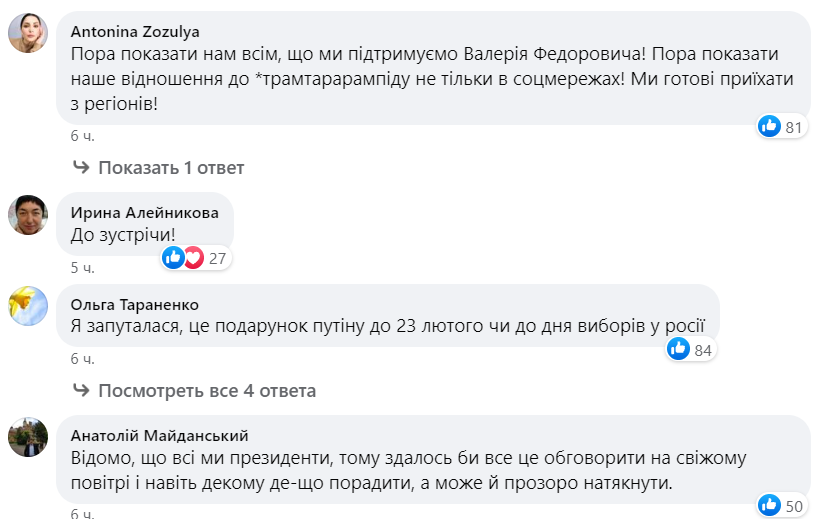Open the Antonina Zozulya name link
This screenshot has height=519, width=831.
tap(135, 30)
